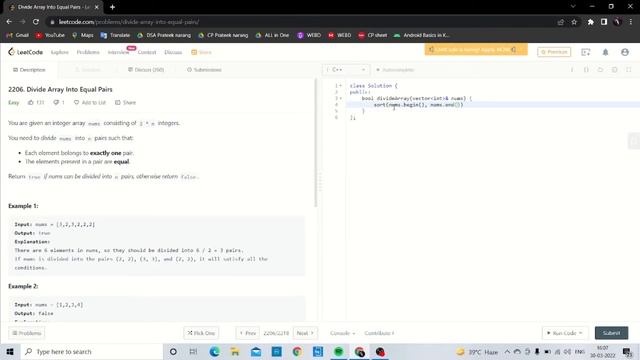Viewport: 640px width, 360px height.
Task: Select the problem title text
Action: (x=60, y=89)
